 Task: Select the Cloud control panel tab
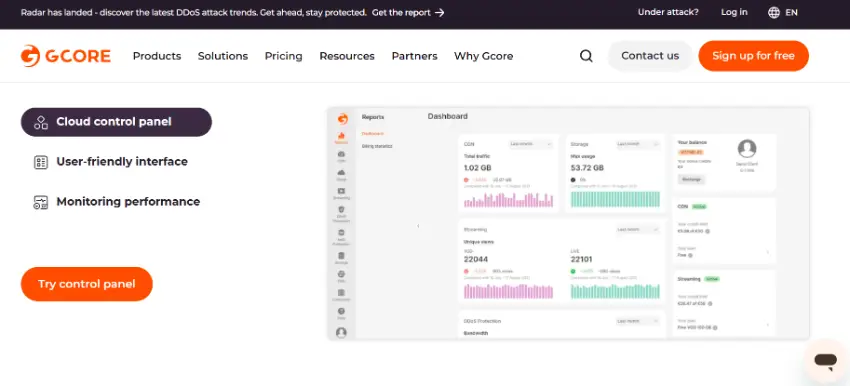pos(117,122)
